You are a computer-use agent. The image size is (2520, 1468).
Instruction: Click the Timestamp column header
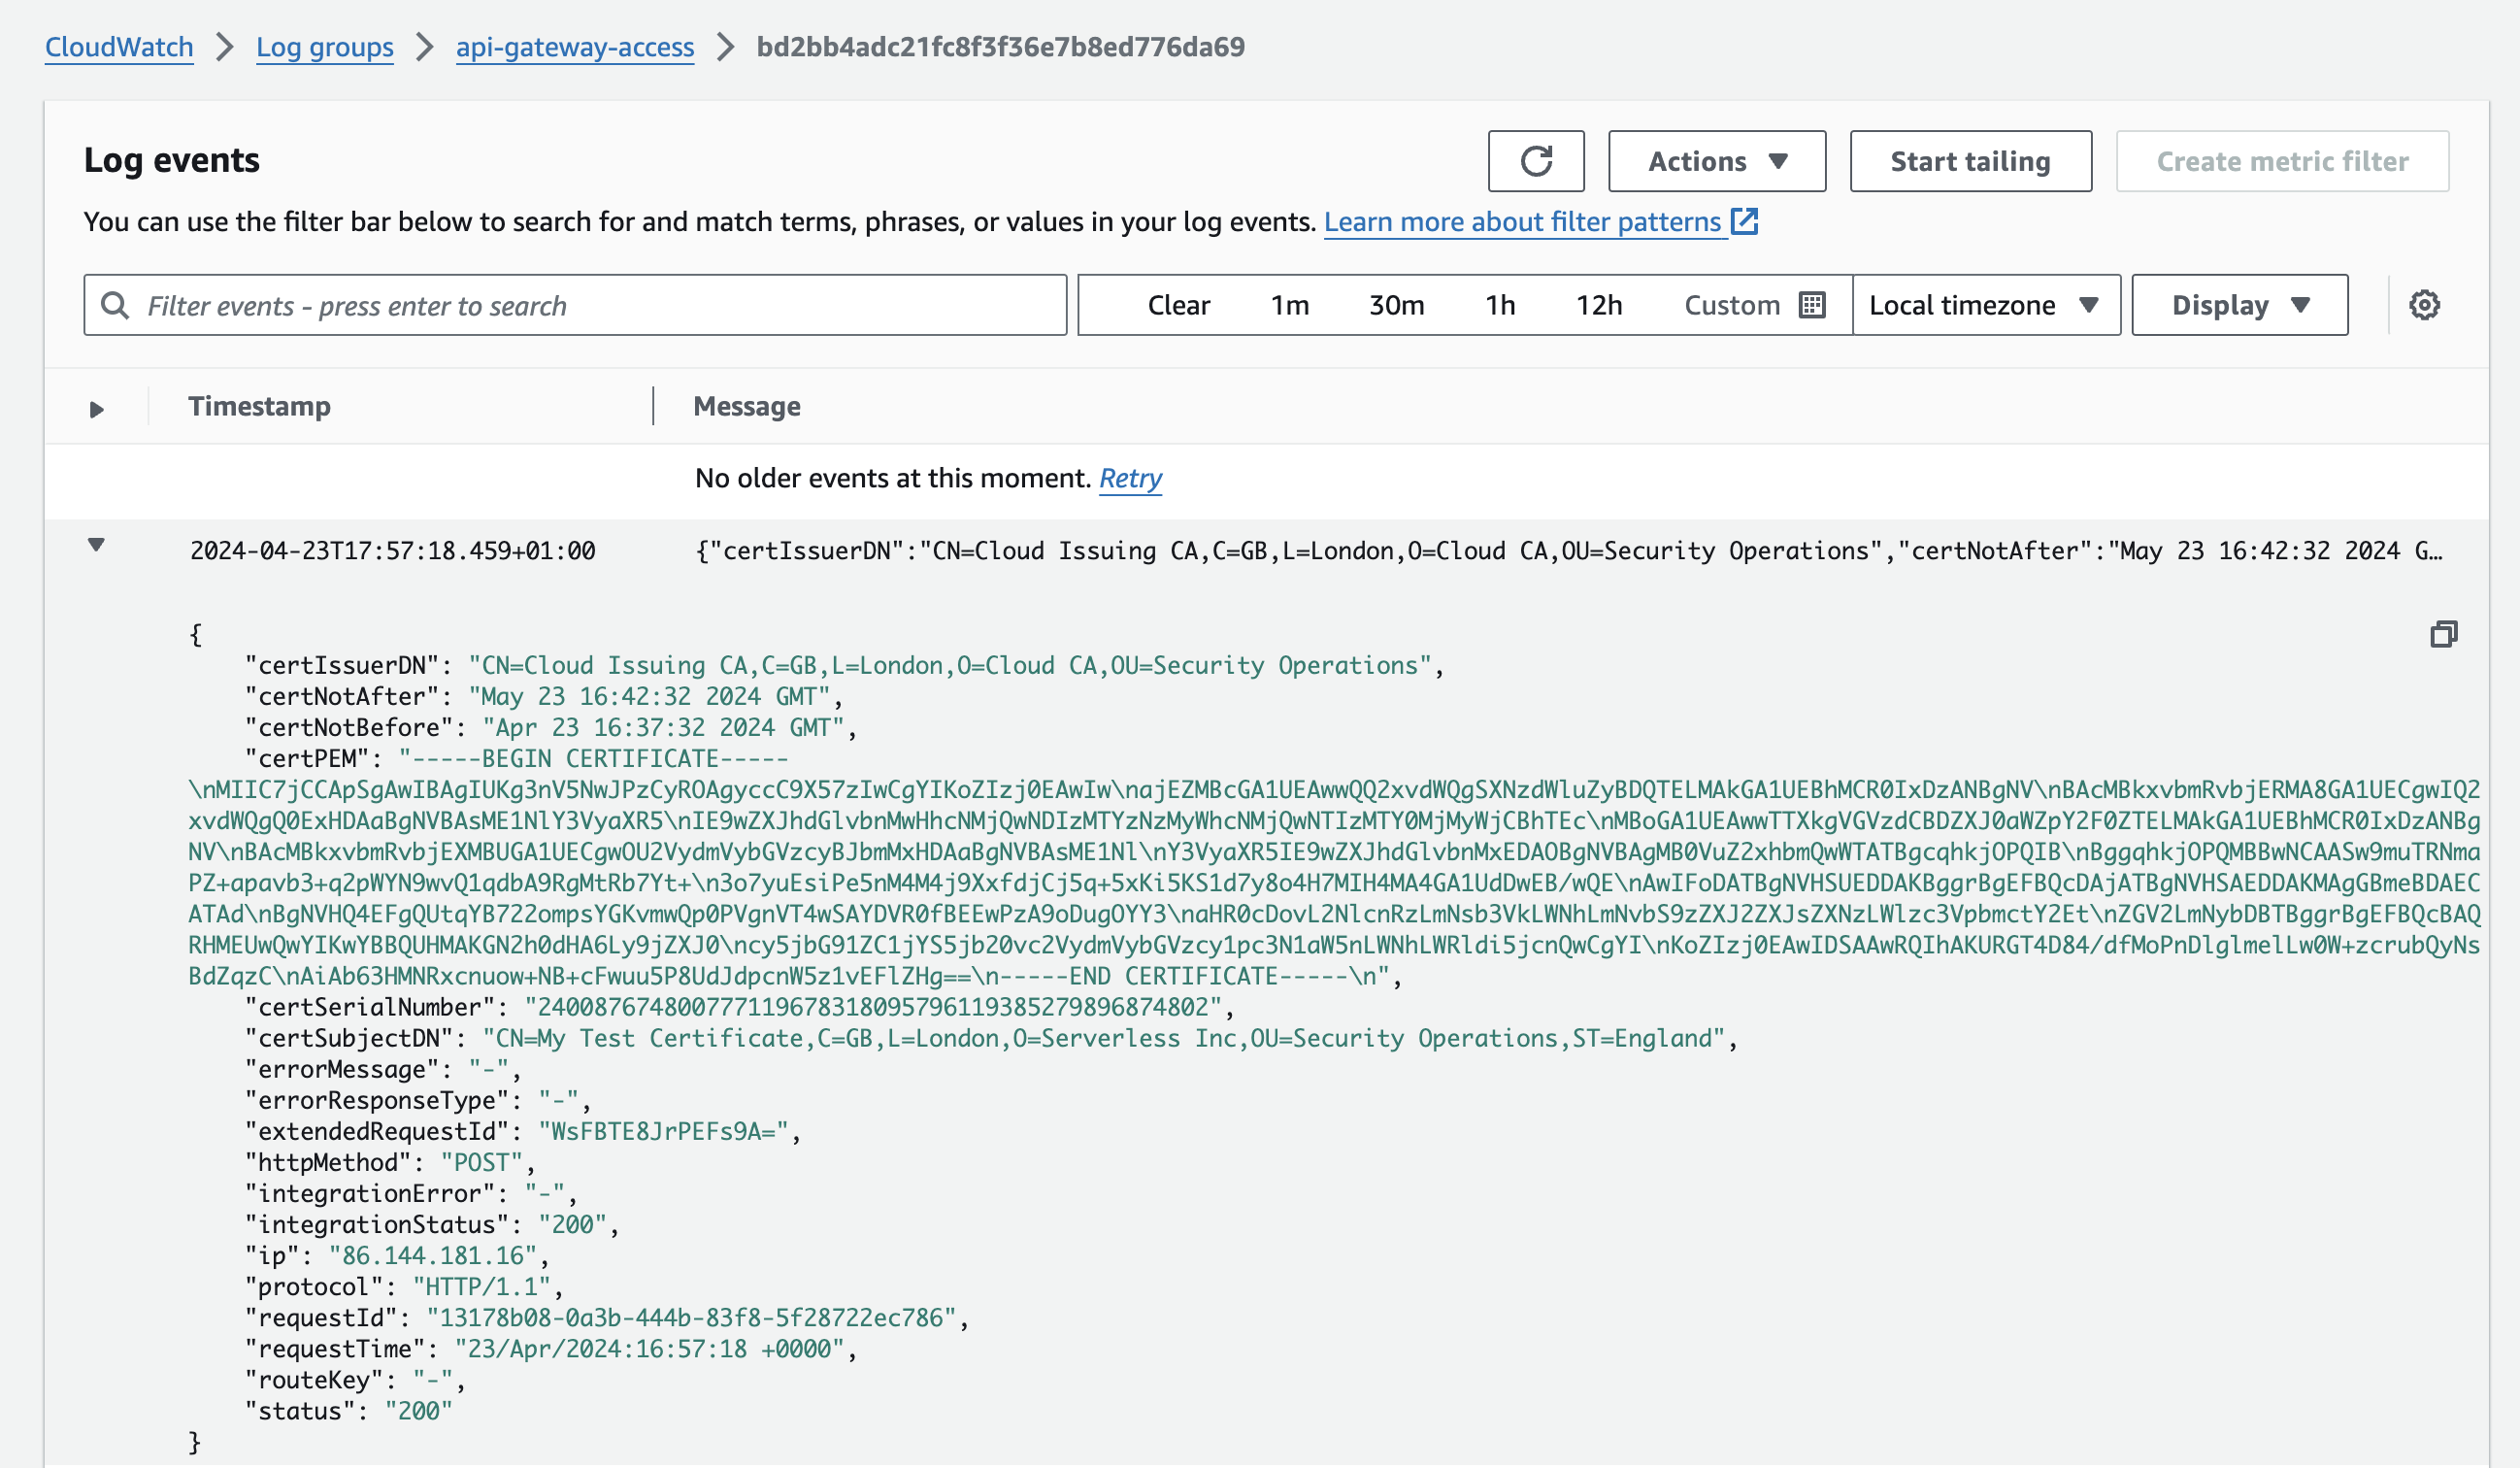point(259,406)
